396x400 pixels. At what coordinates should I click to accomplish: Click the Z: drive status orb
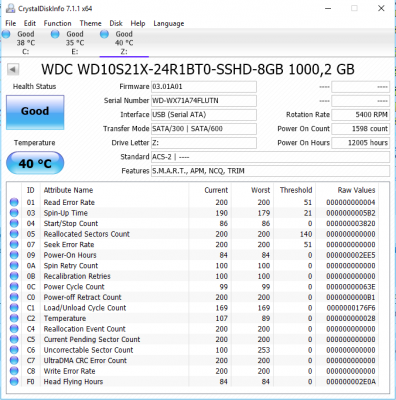(104, 34)
